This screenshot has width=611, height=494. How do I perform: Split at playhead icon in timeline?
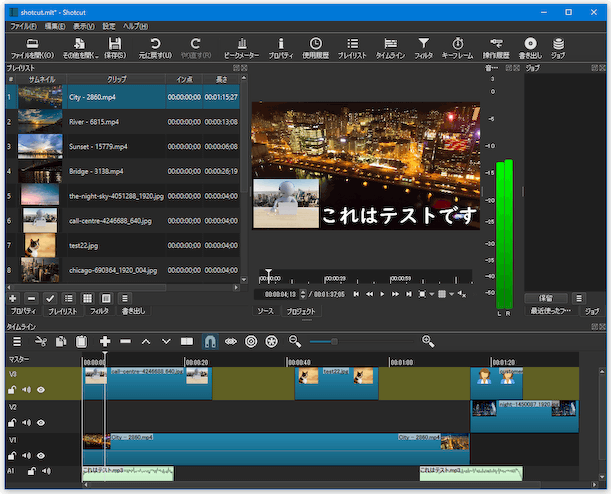coord(187,342)
